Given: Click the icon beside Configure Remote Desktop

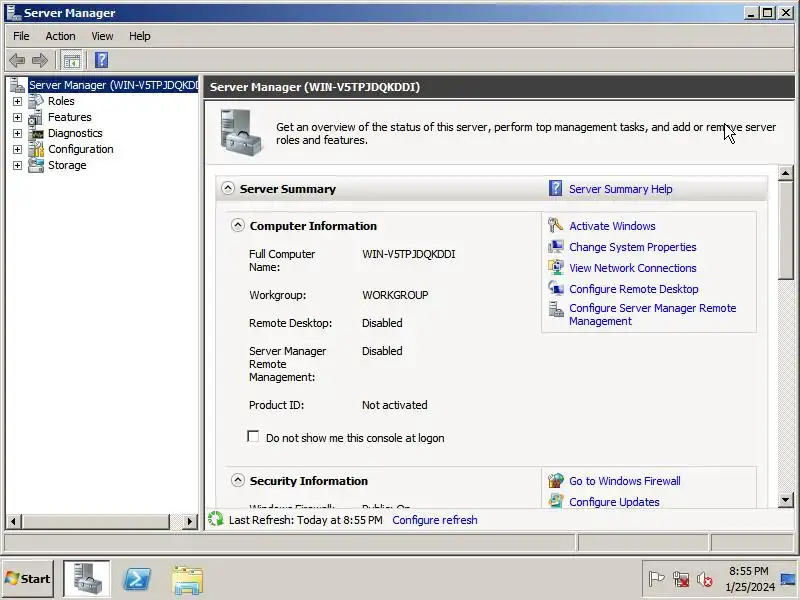Looking at the screenshot, I should coord(556,288).
